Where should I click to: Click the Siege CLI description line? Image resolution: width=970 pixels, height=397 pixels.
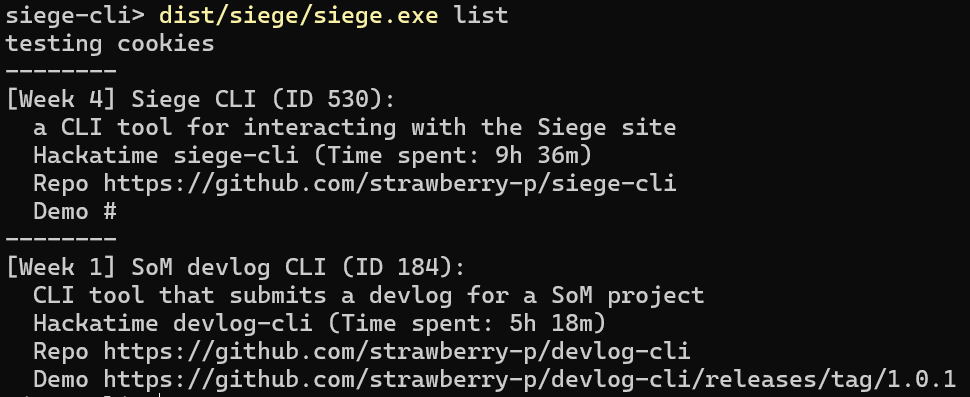click(354, 127)
